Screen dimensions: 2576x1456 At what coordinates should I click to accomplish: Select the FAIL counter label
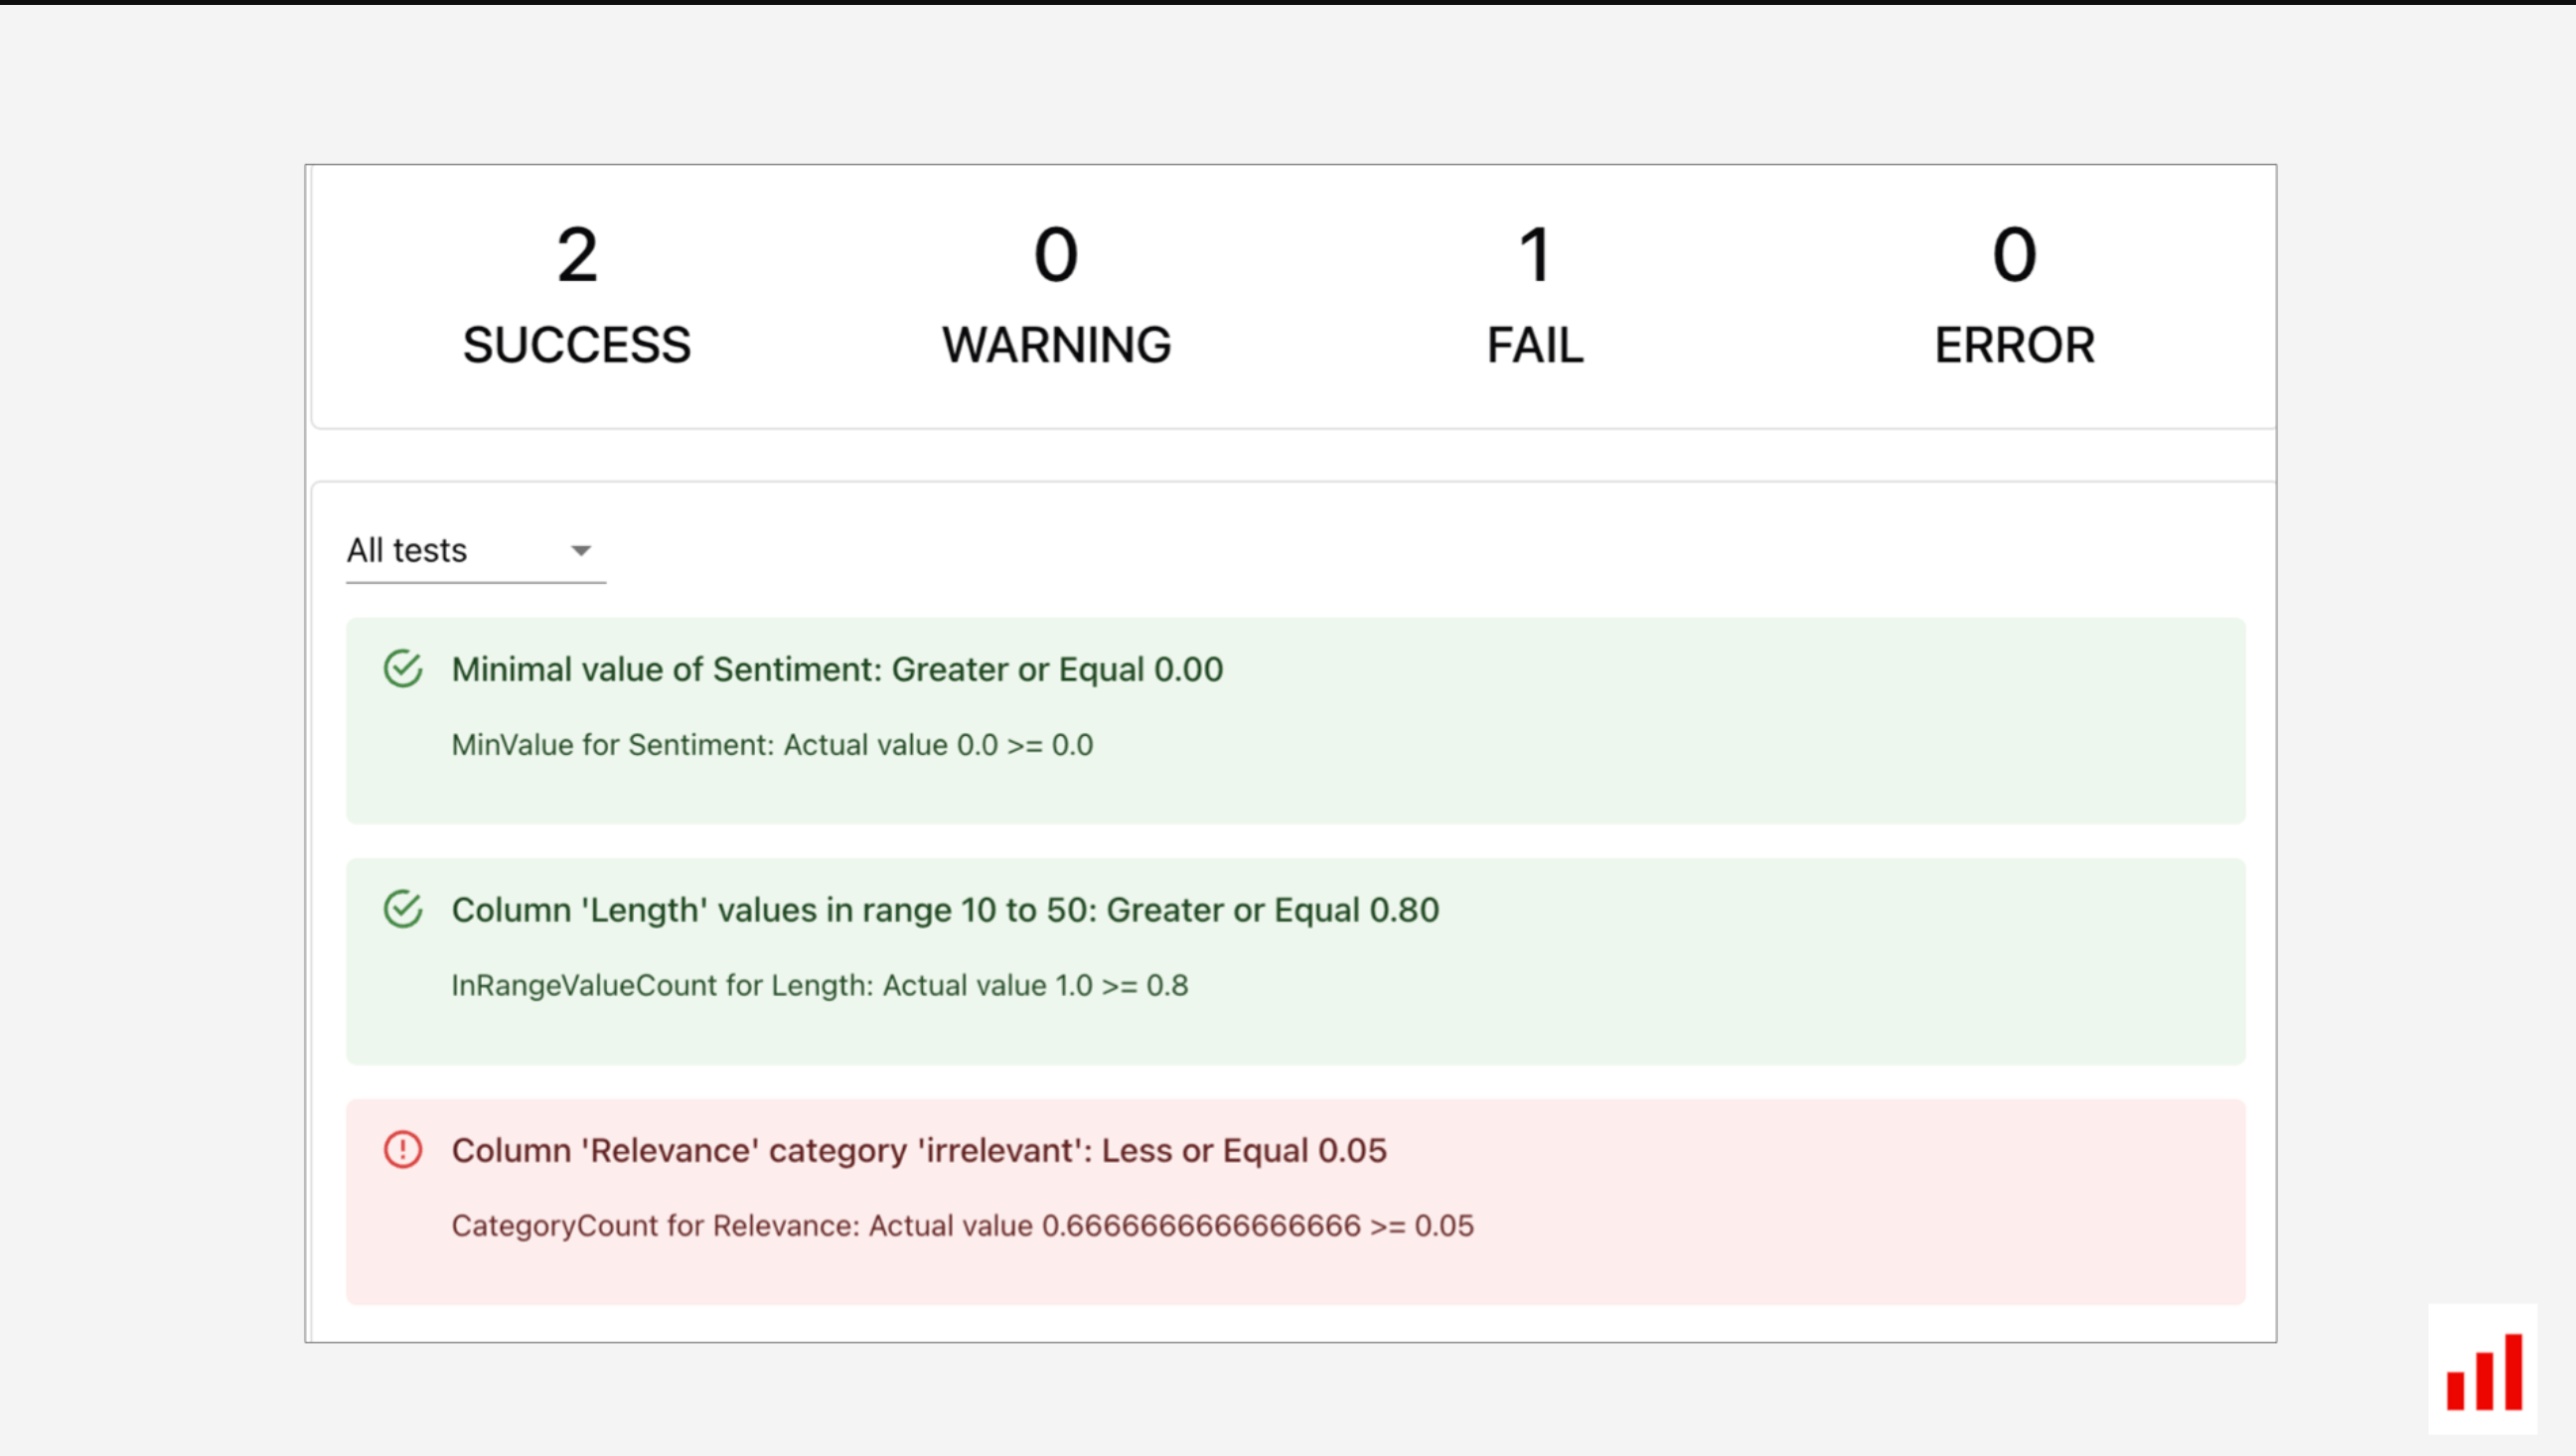[1535, 345]
